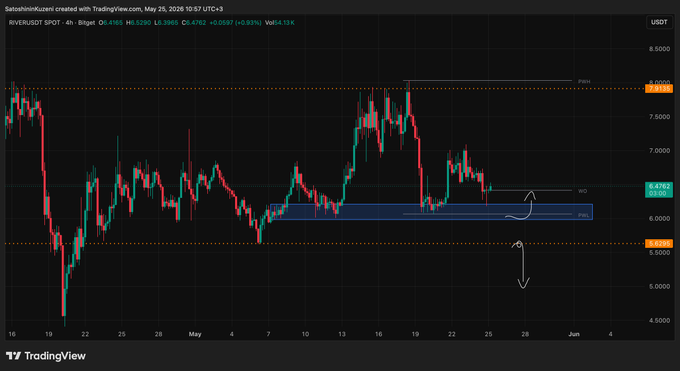Click the 10 date on the time axis

pyautogui.click(x=305, y=334)
